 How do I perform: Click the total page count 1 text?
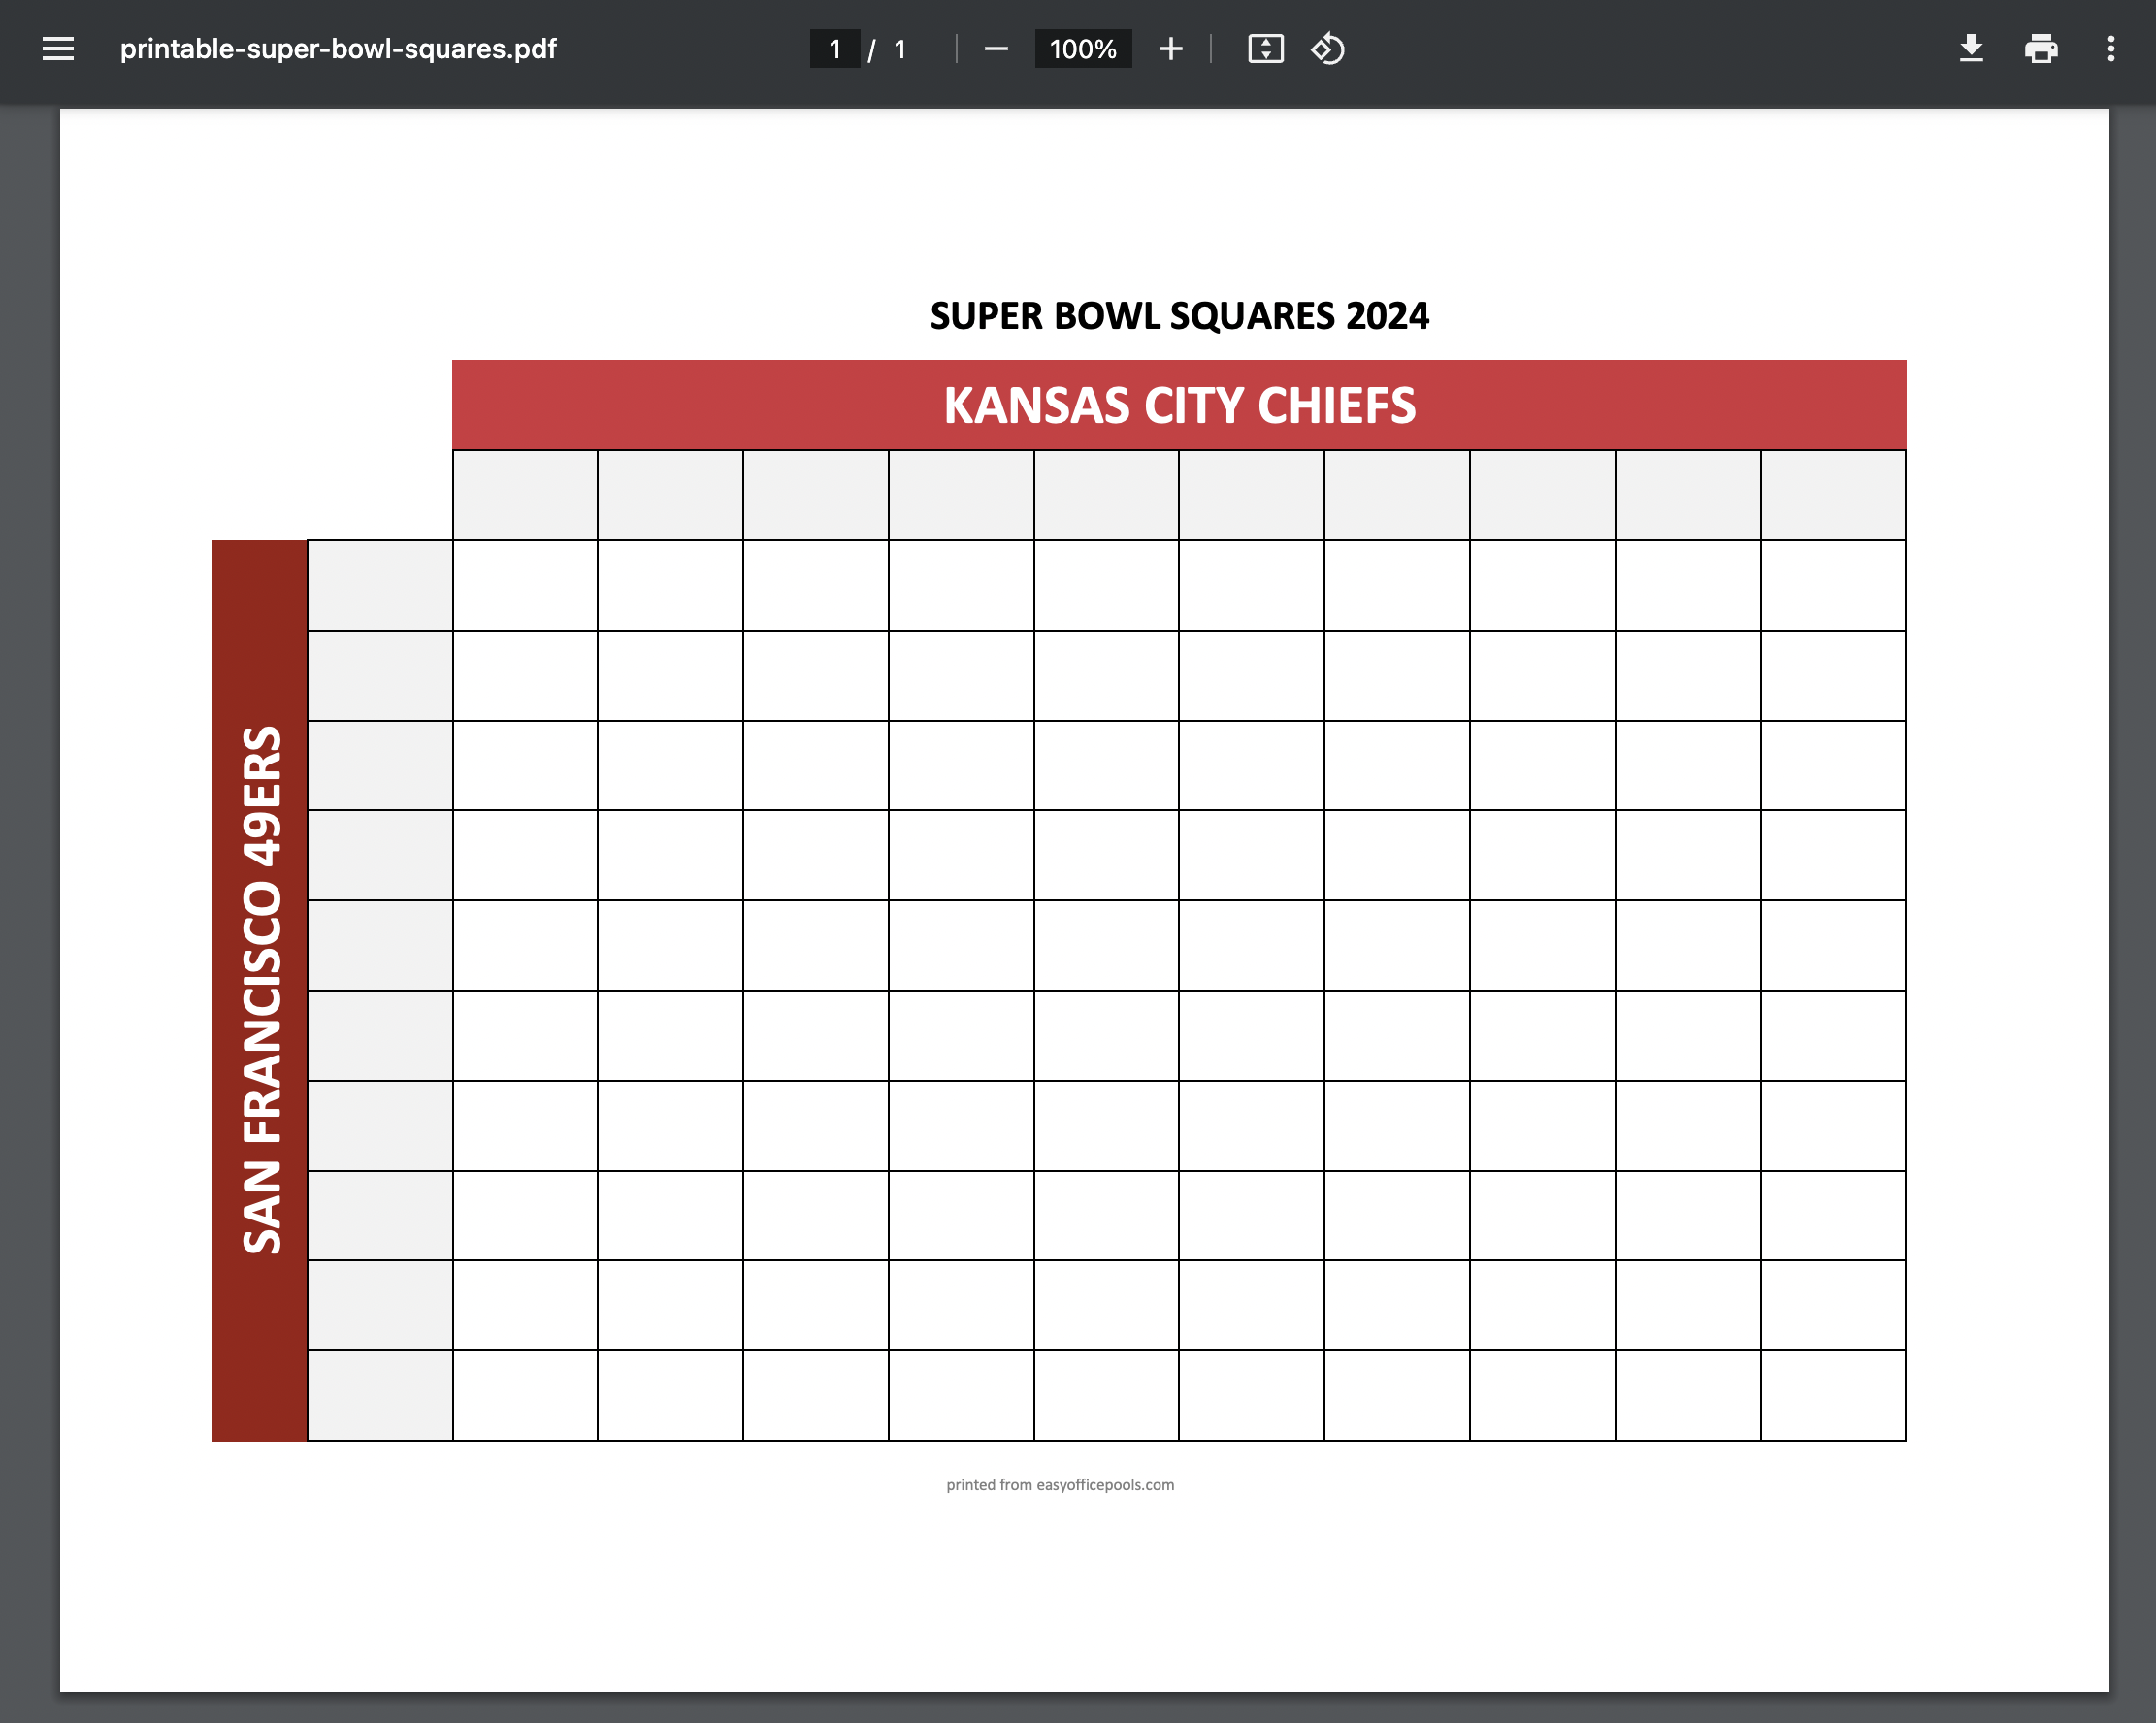tap(900, 49)
